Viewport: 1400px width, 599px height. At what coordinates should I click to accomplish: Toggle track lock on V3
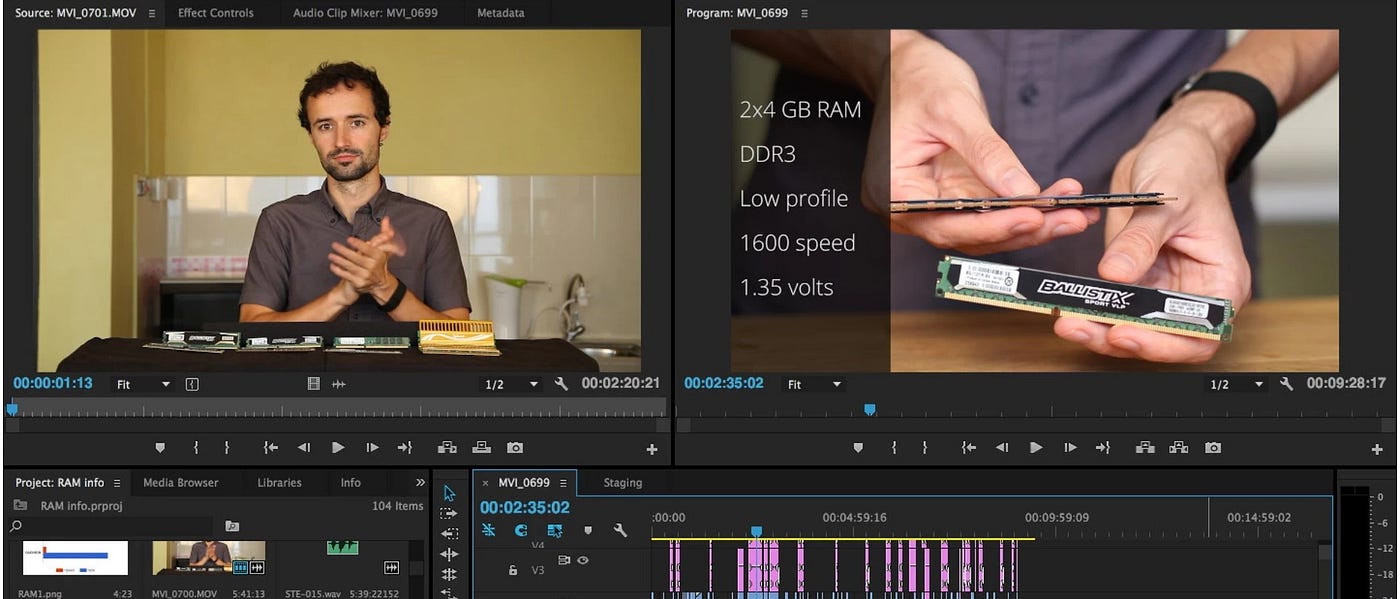(513, 570)
